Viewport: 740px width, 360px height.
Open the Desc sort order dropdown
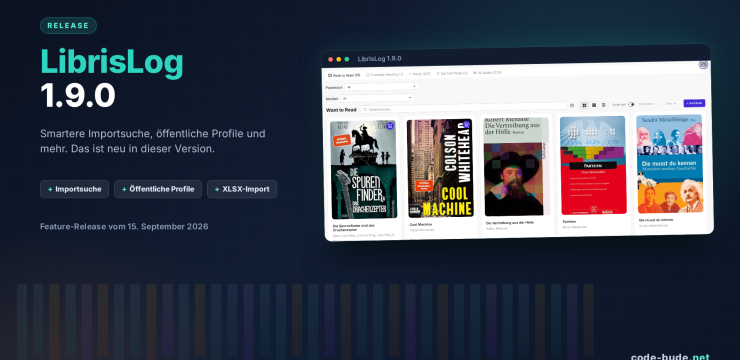pos(671,103)
